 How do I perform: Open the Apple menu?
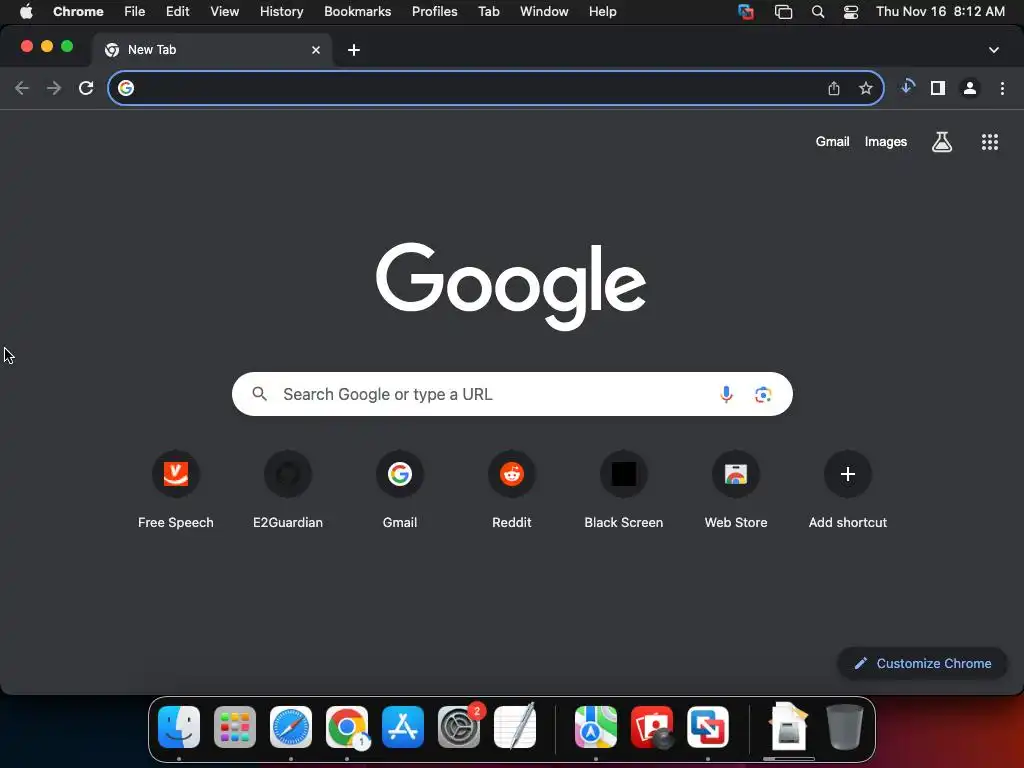point(26,12)
